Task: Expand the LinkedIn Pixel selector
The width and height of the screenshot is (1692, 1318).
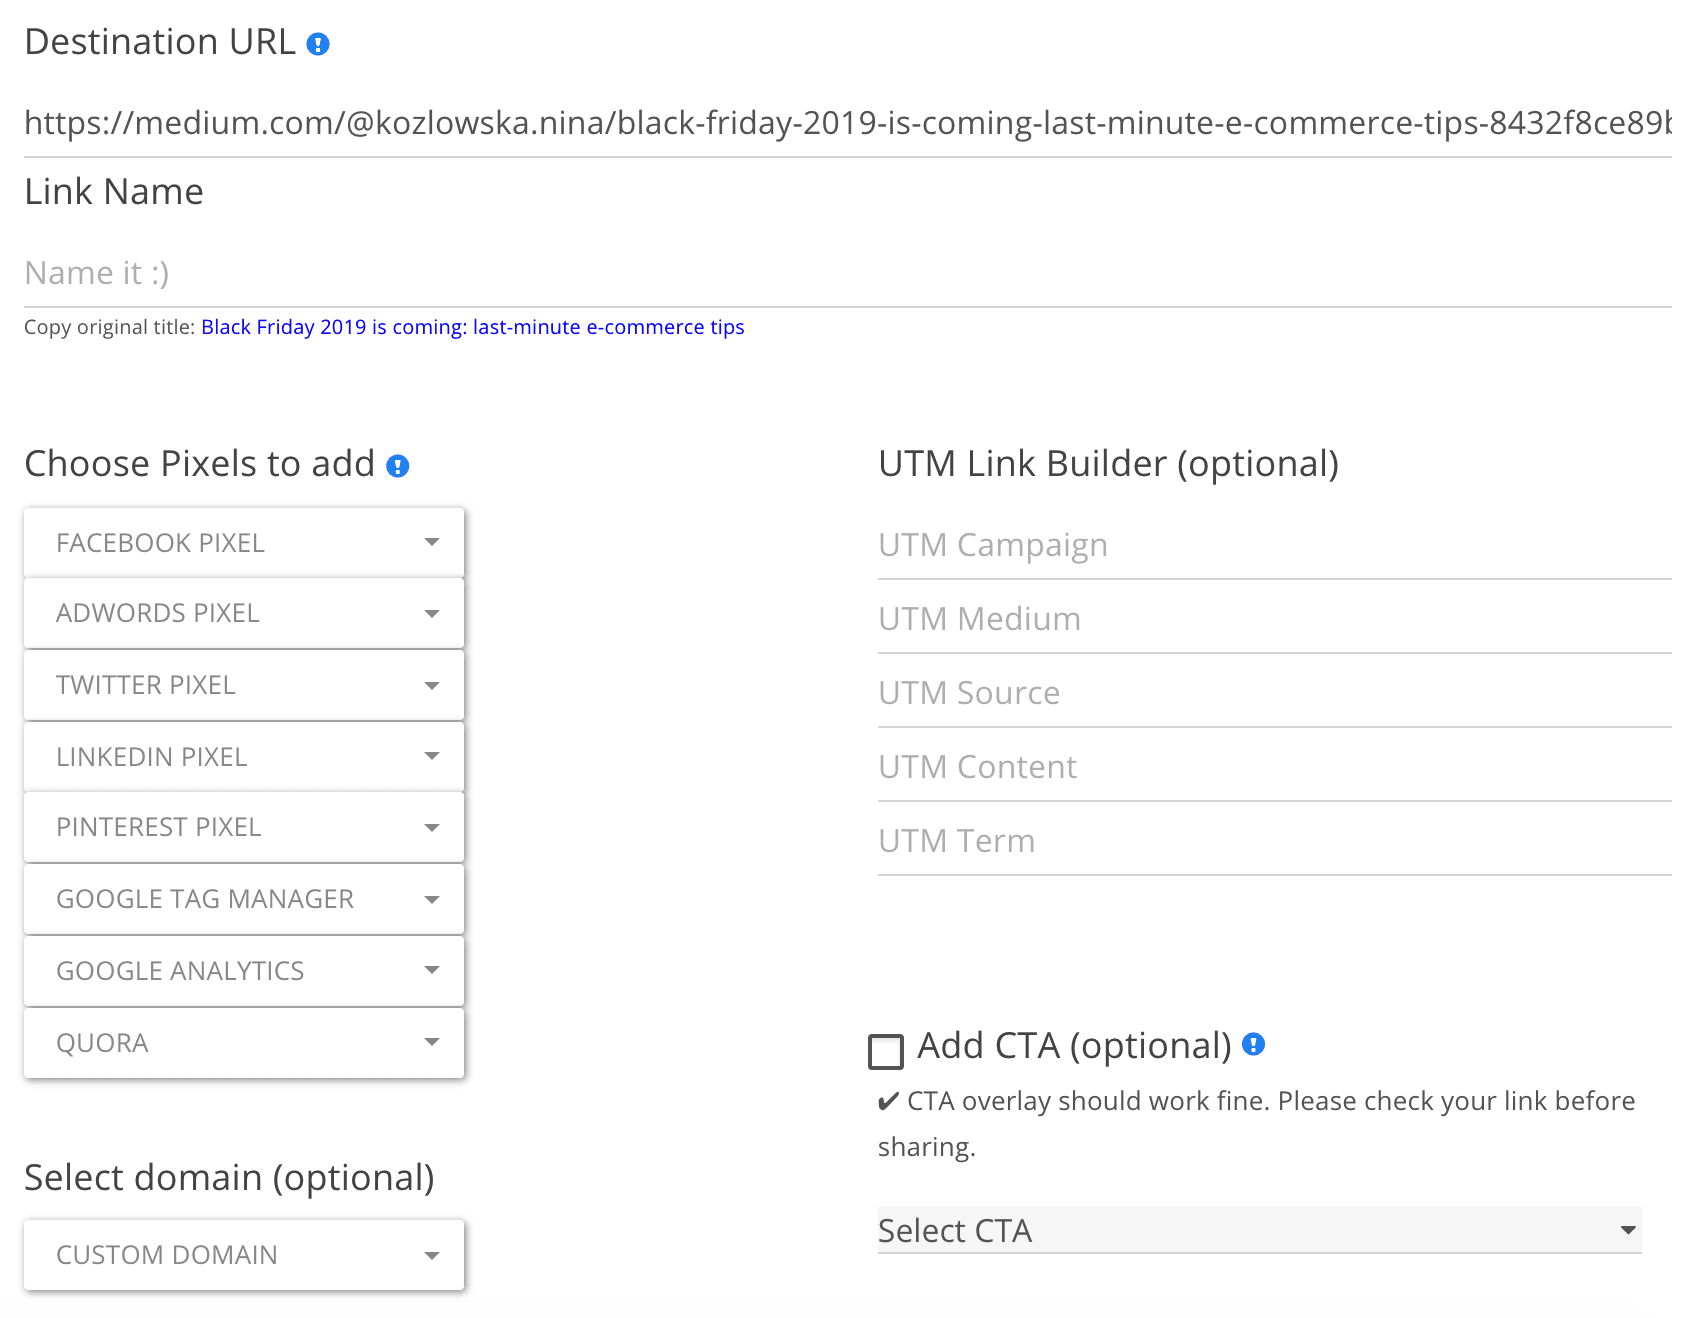Action: click(x=244, y=757)
